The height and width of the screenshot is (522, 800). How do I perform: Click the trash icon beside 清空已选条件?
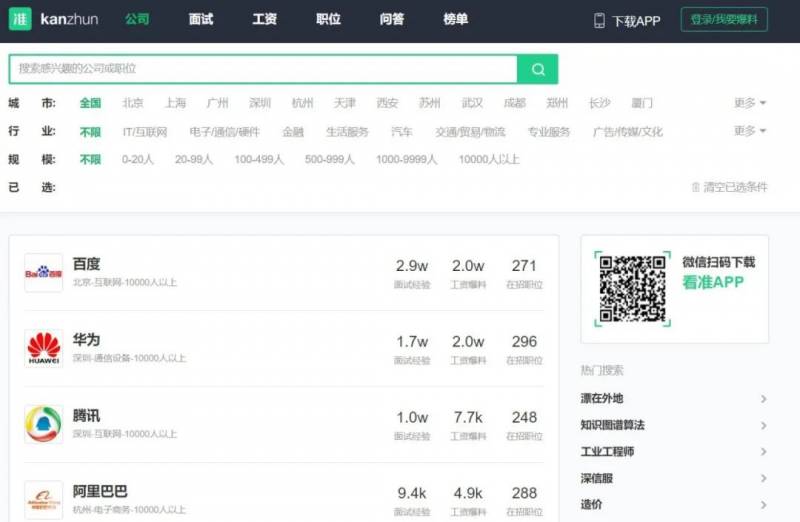click(x=695, y=187)
